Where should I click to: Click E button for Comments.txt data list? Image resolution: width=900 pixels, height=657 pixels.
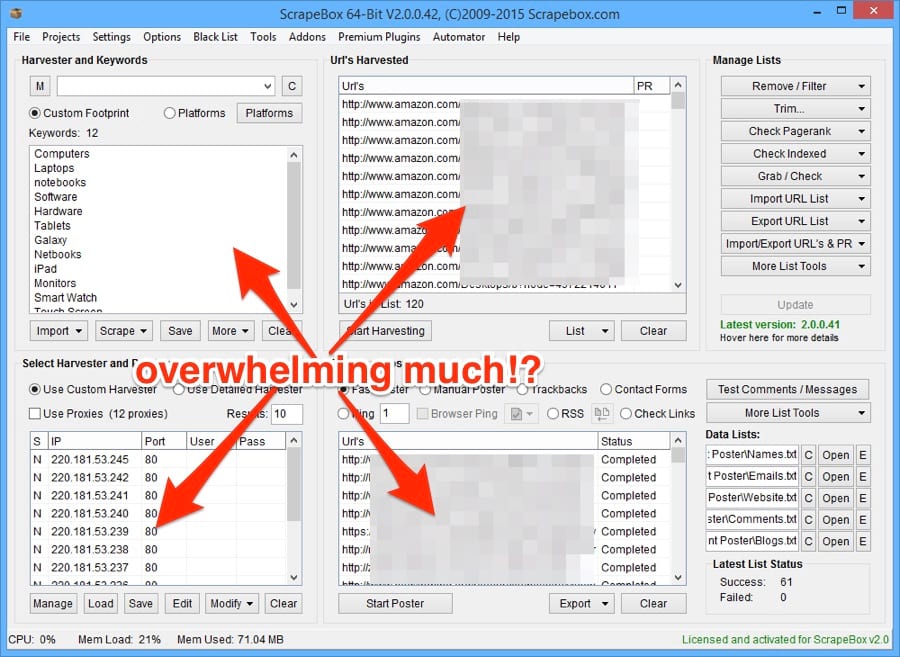[862, 520]
